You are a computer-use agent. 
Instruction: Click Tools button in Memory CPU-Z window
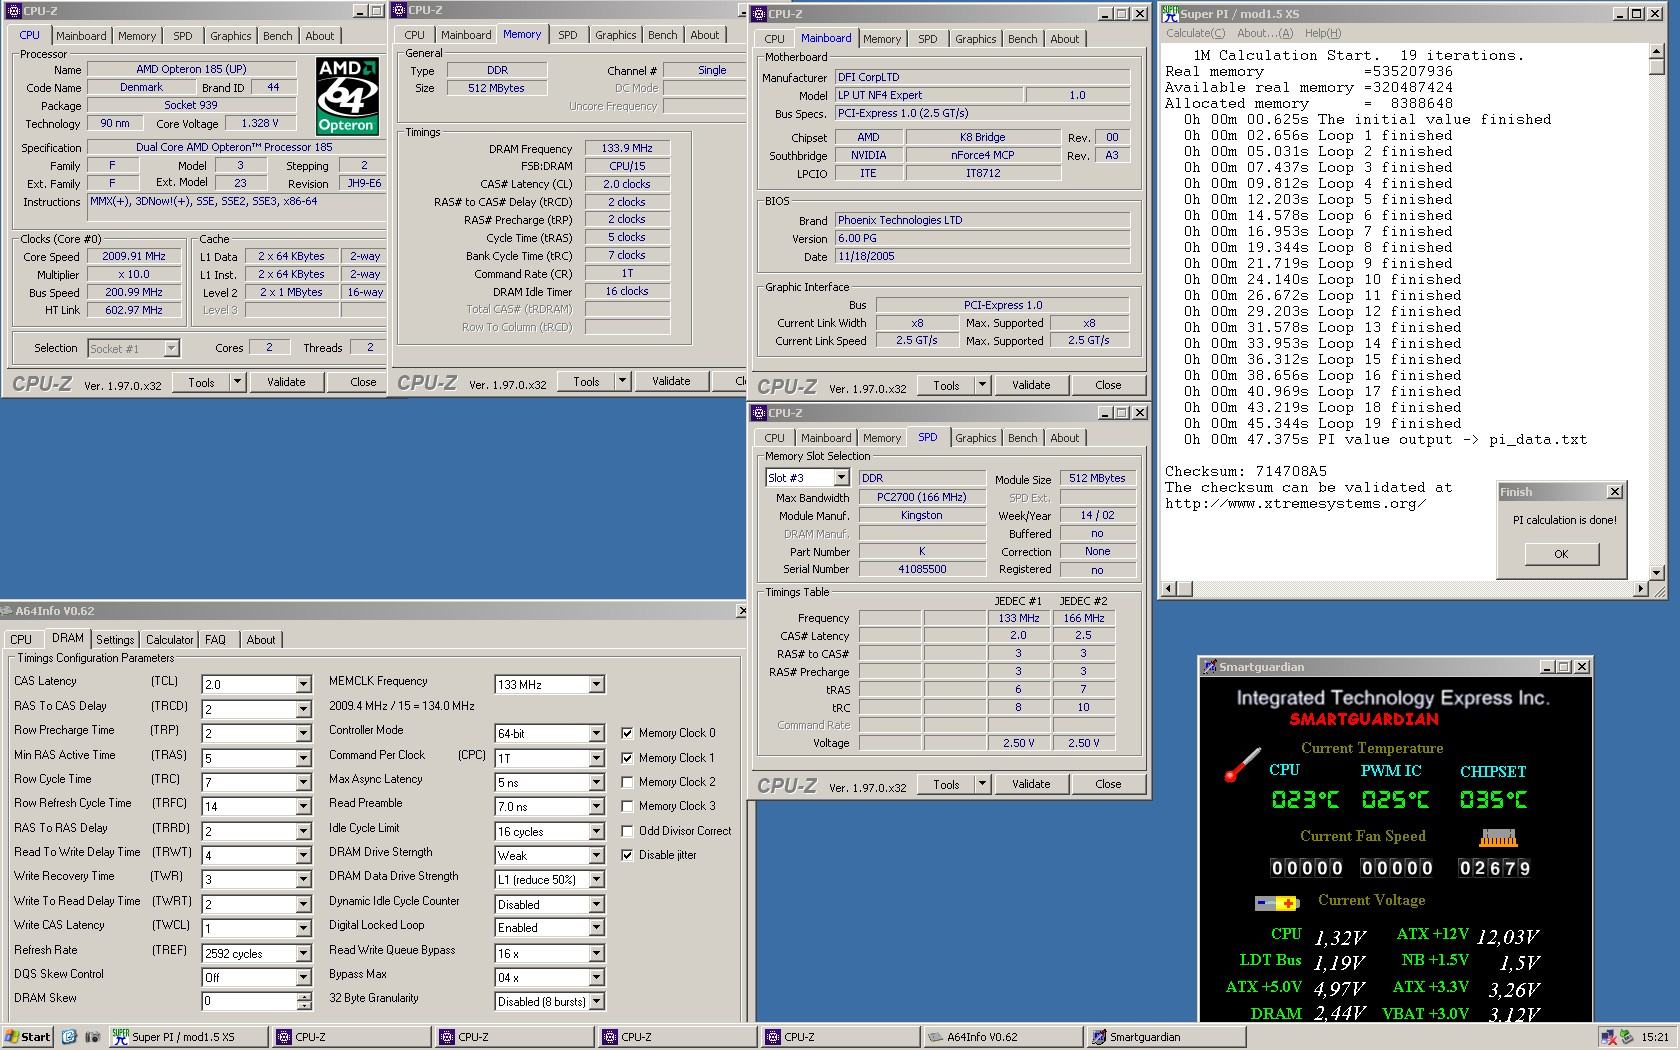(x=586, y=382)
